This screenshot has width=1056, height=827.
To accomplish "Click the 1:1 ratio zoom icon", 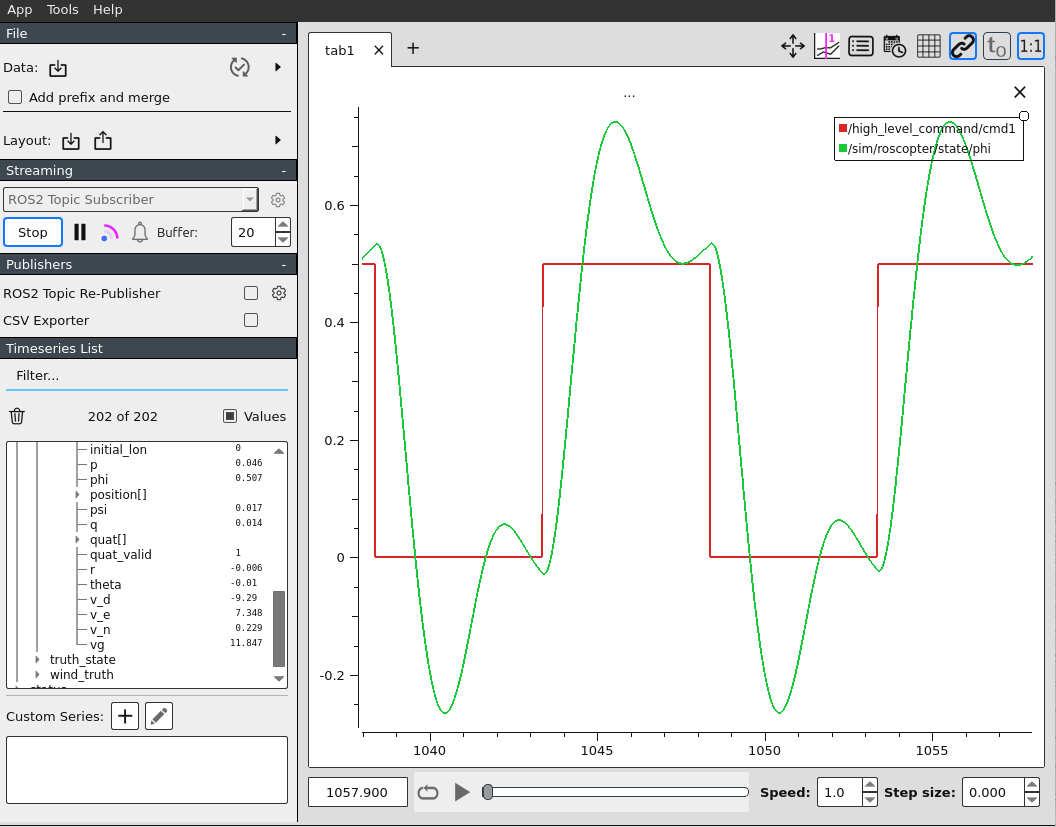I will click(1030, 46).
